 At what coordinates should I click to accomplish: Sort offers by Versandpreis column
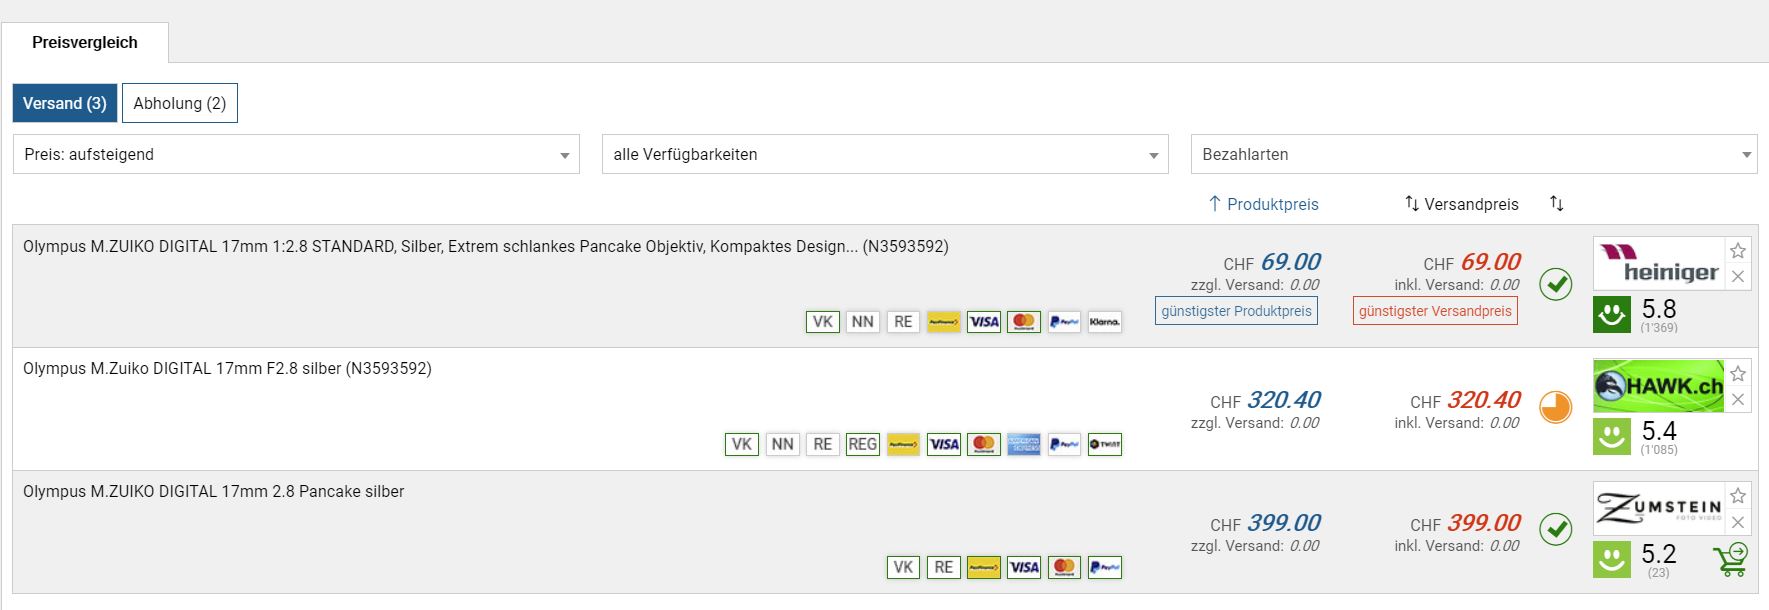[x=1461, y=204]
